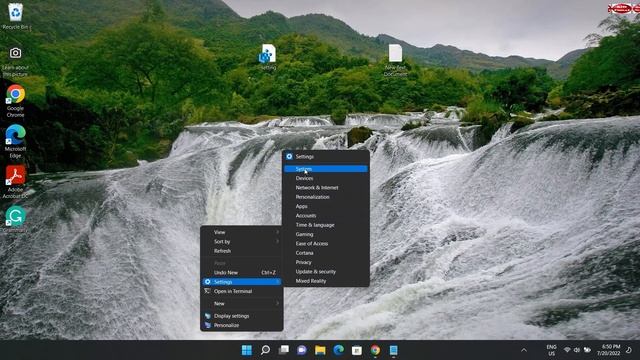
Task: Select the Microsoft Edge desktop shortcut
Action: 15,141
